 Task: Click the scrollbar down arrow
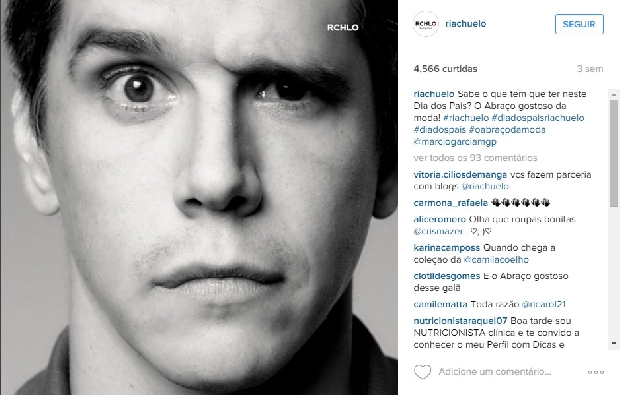coord(614,343)
